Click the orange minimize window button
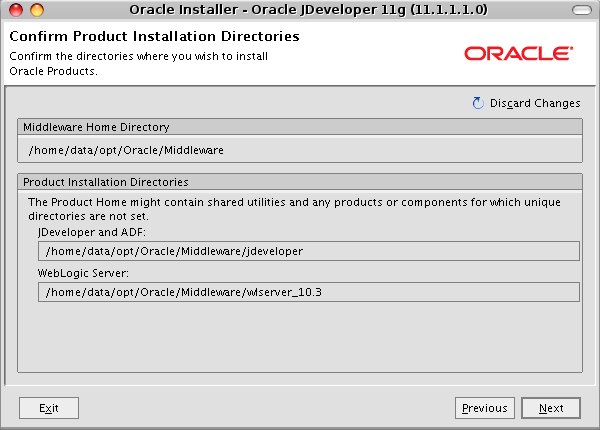 37,10
